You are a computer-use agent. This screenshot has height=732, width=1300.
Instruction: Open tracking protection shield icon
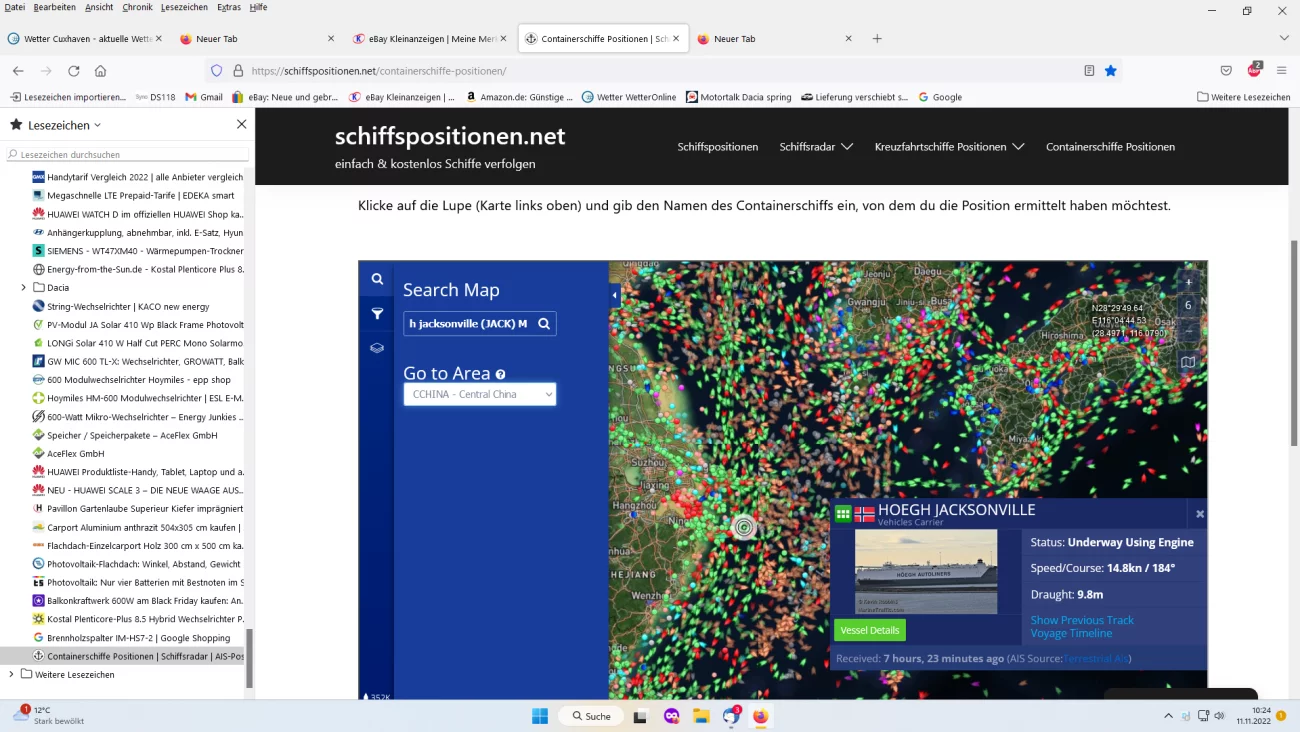click(217, 71)
